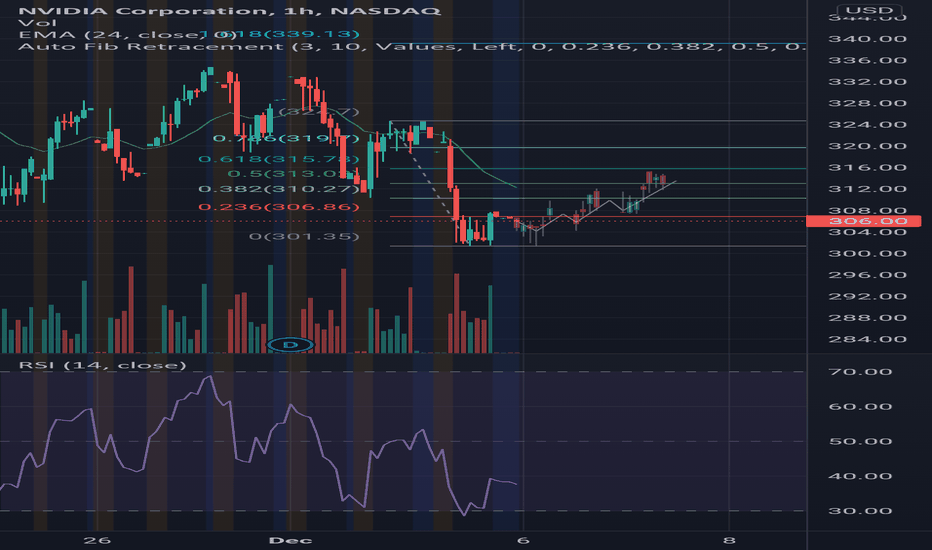Screen dimensions: 932x550
Task: Click the 328.00 price axis label
Action: [x=867, y=103]
